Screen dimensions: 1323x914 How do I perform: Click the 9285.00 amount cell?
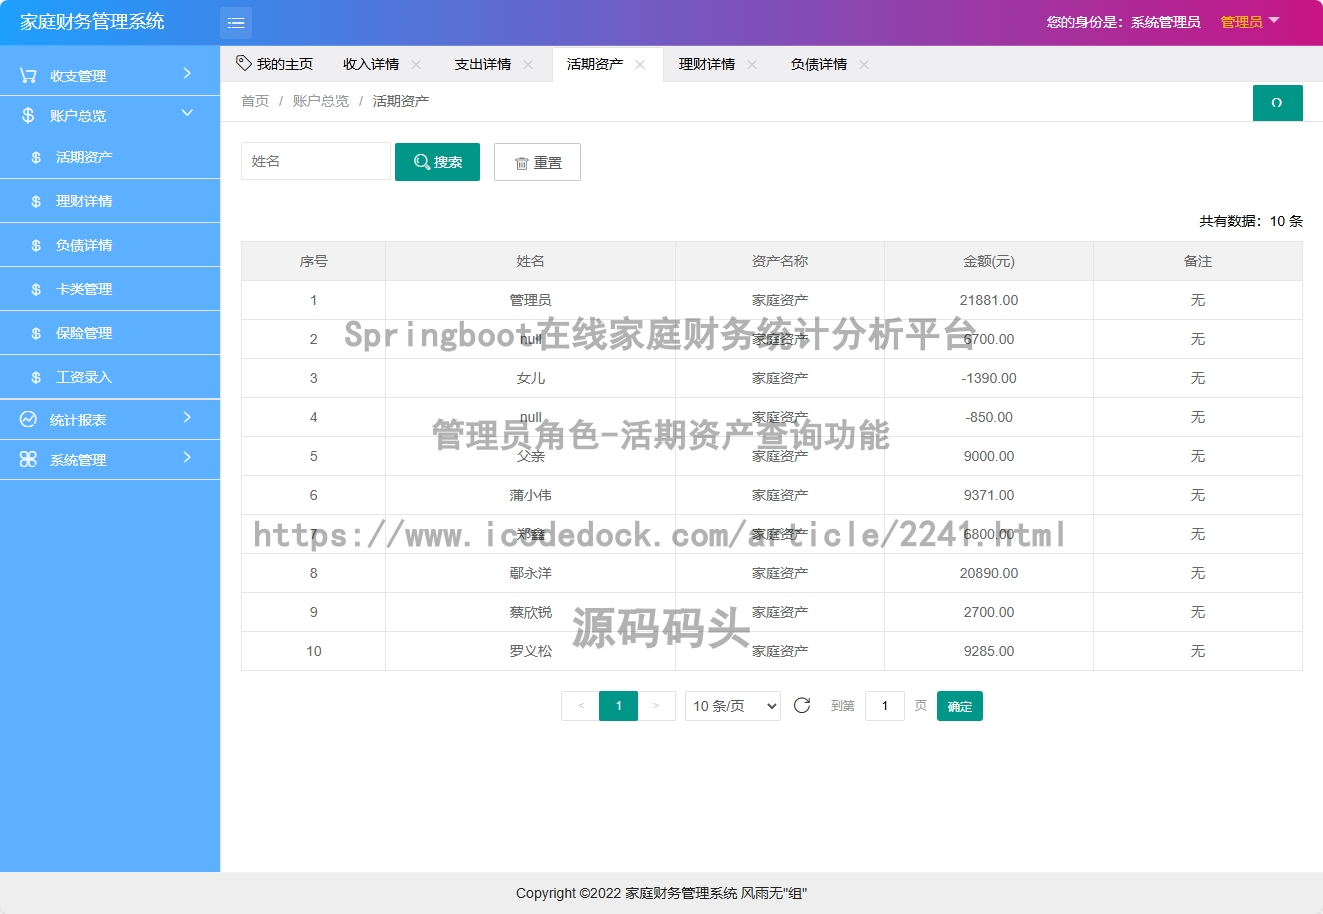click(x=989, y=651)
